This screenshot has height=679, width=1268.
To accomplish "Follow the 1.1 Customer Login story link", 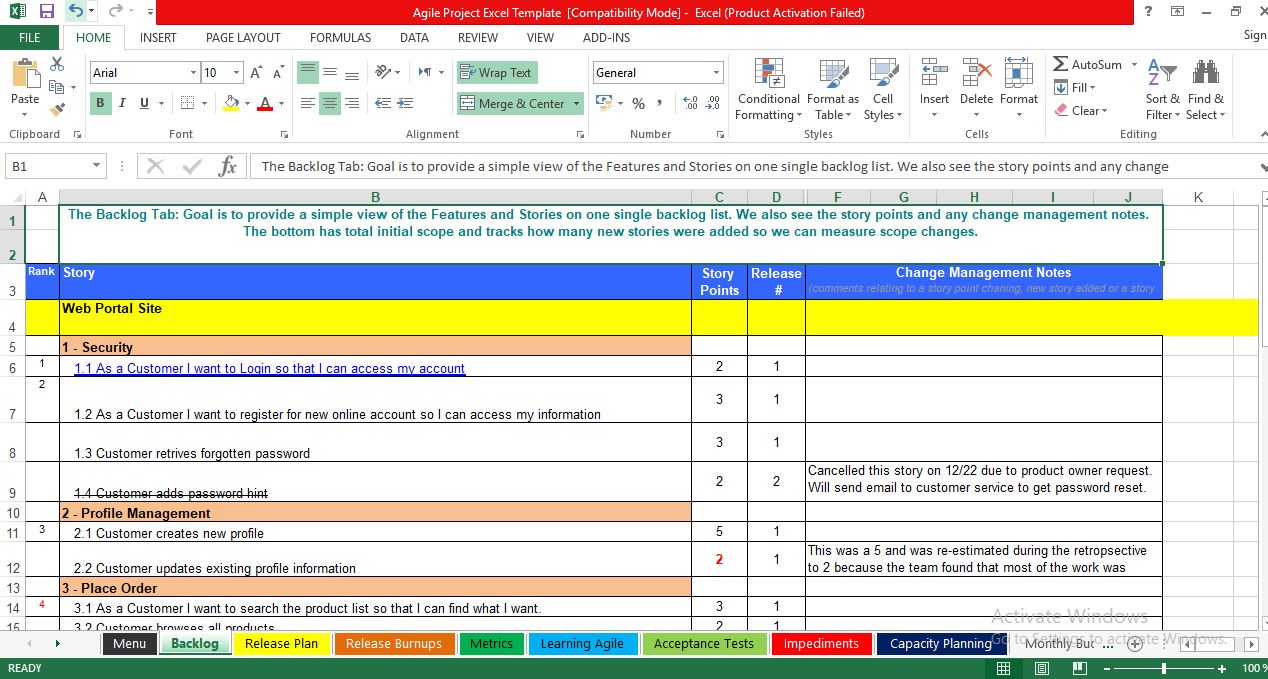I will click(269, 369).
